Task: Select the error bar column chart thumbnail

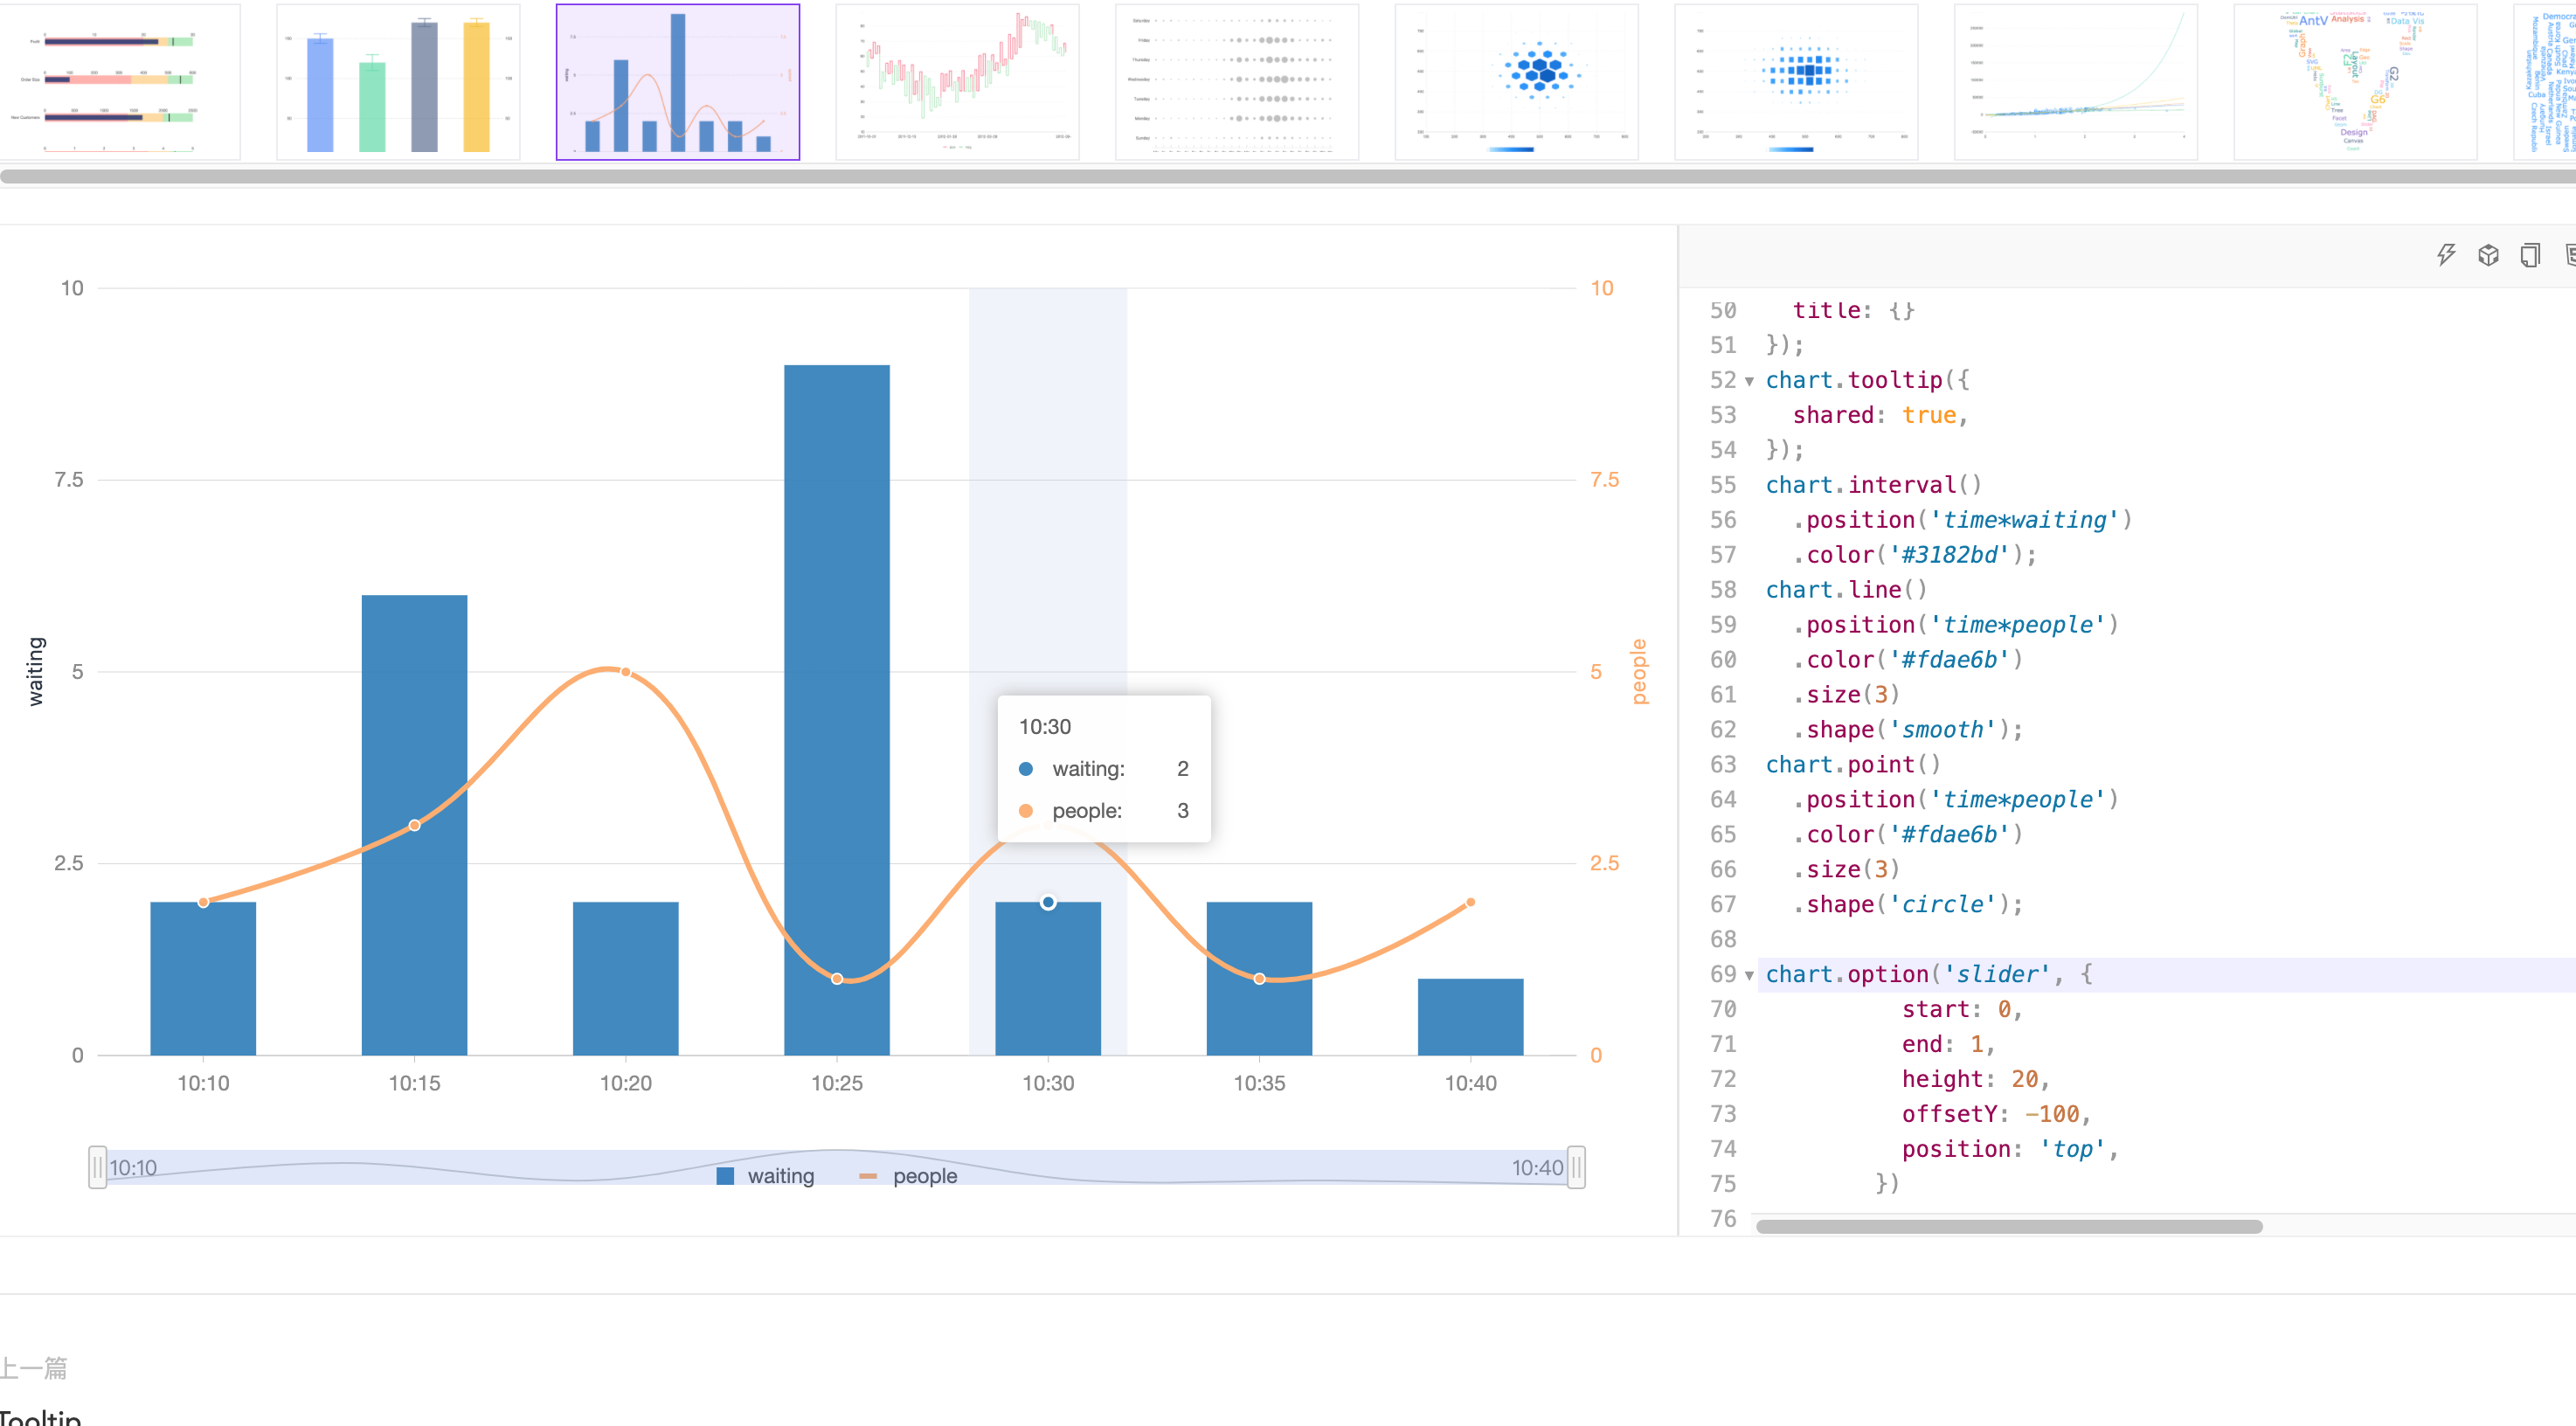Action: [x=398, y=82]
